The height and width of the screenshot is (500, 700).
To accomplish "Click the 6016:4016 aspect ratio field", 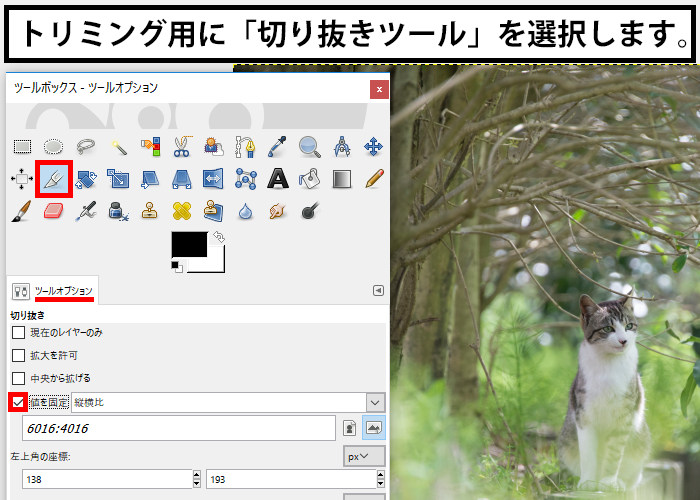I will coord(178,428).
